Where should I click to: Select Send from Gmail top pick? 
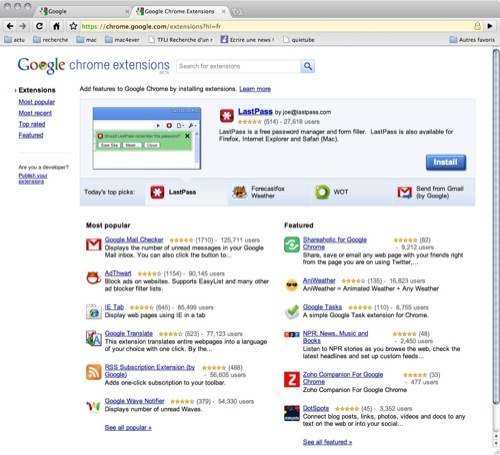434,192
